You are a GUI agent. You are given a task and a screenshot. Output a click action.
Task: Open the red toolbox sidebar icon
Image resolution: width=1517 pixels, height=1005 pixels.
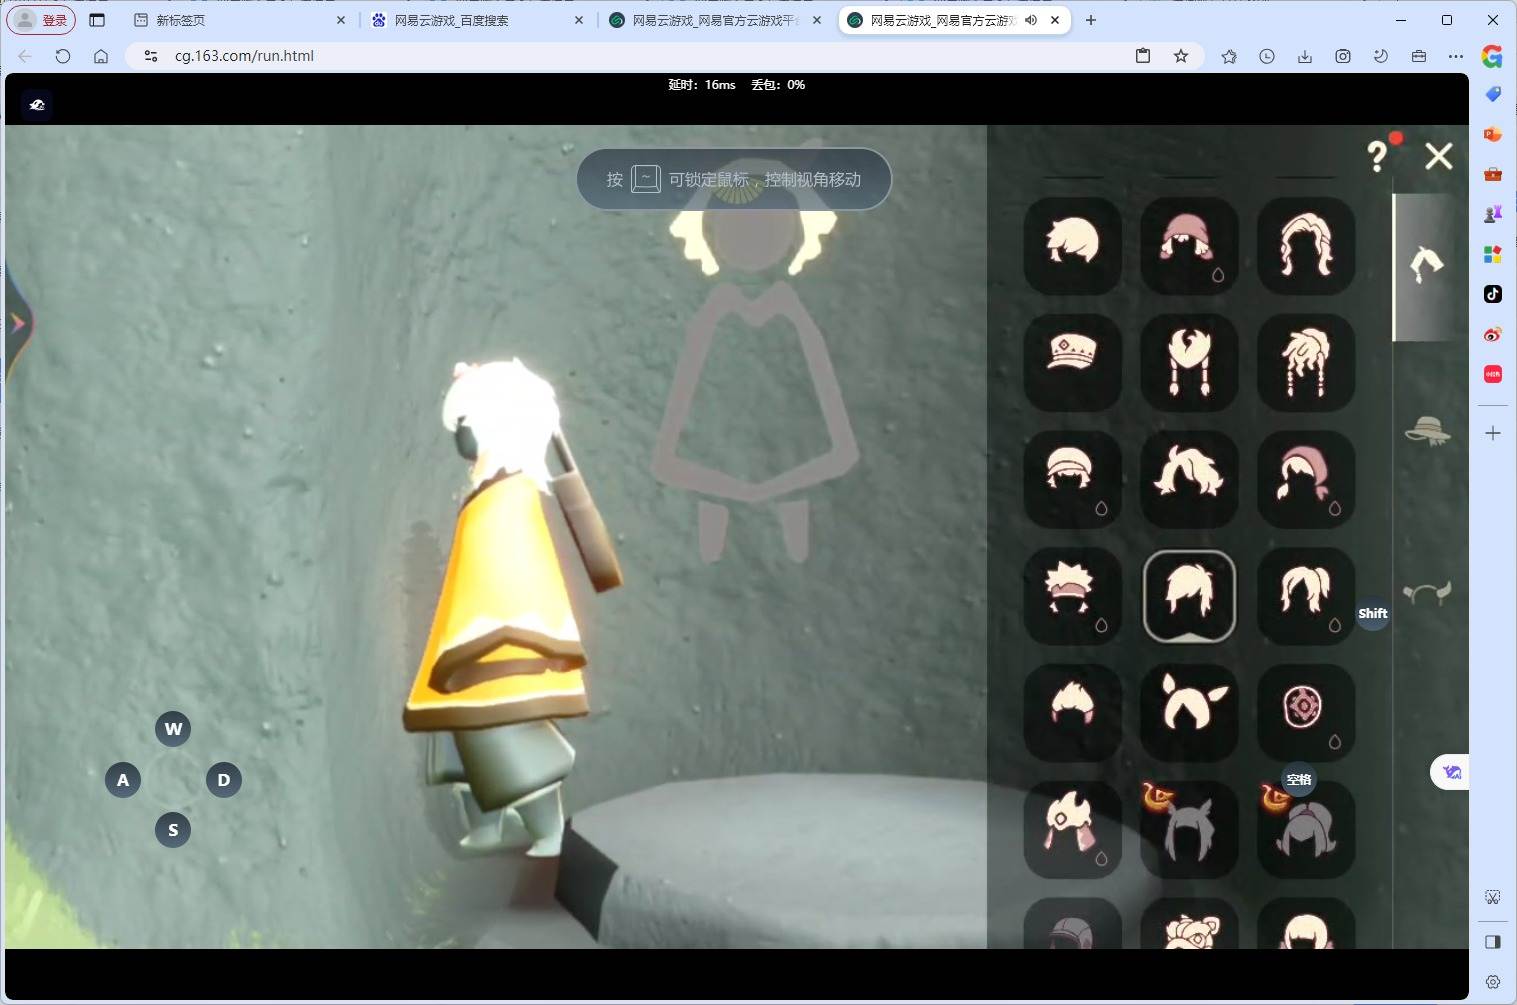[1493, 174]
